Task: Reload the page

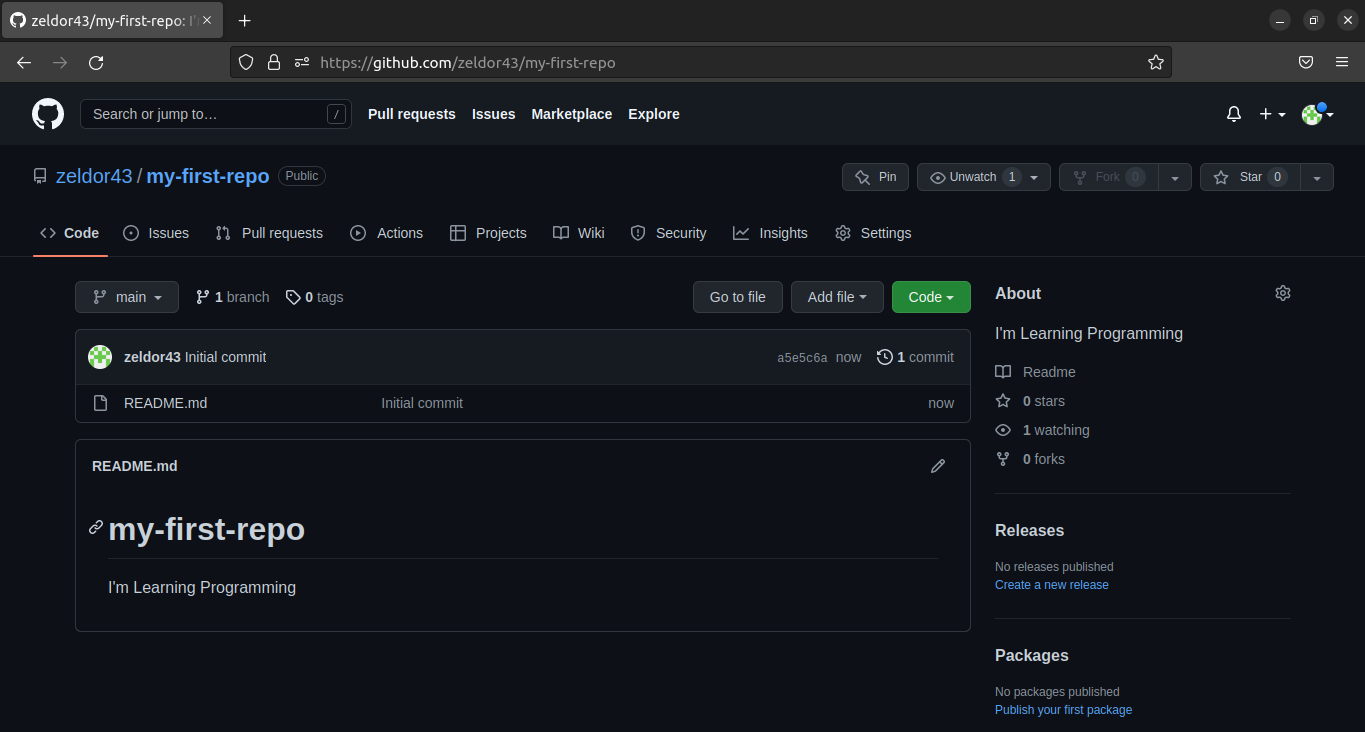Action: (x=96, y=62)
